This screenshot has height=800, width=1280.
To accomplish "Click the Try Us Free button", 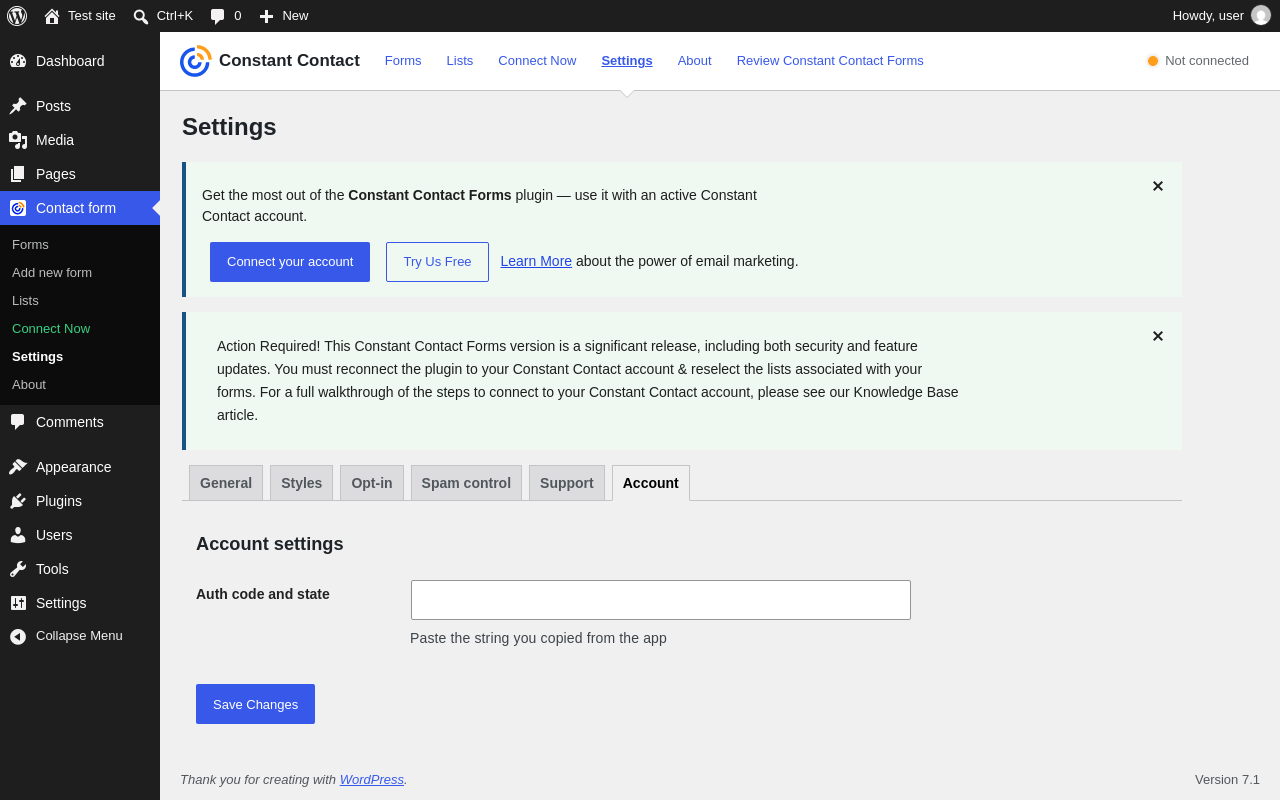I will pos(437,262).
